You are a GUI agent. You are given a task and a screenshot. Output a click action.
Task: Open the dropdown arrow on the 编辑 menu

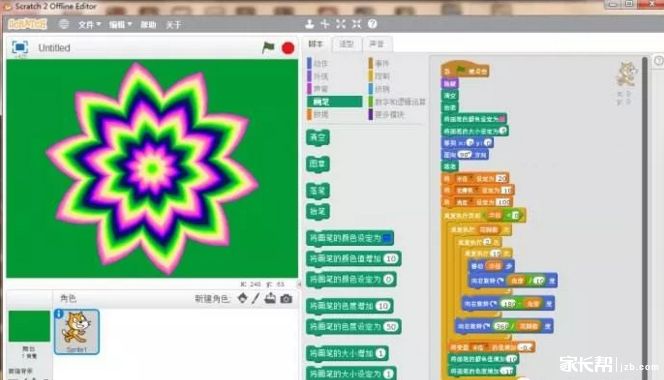[x=130, y=25]
